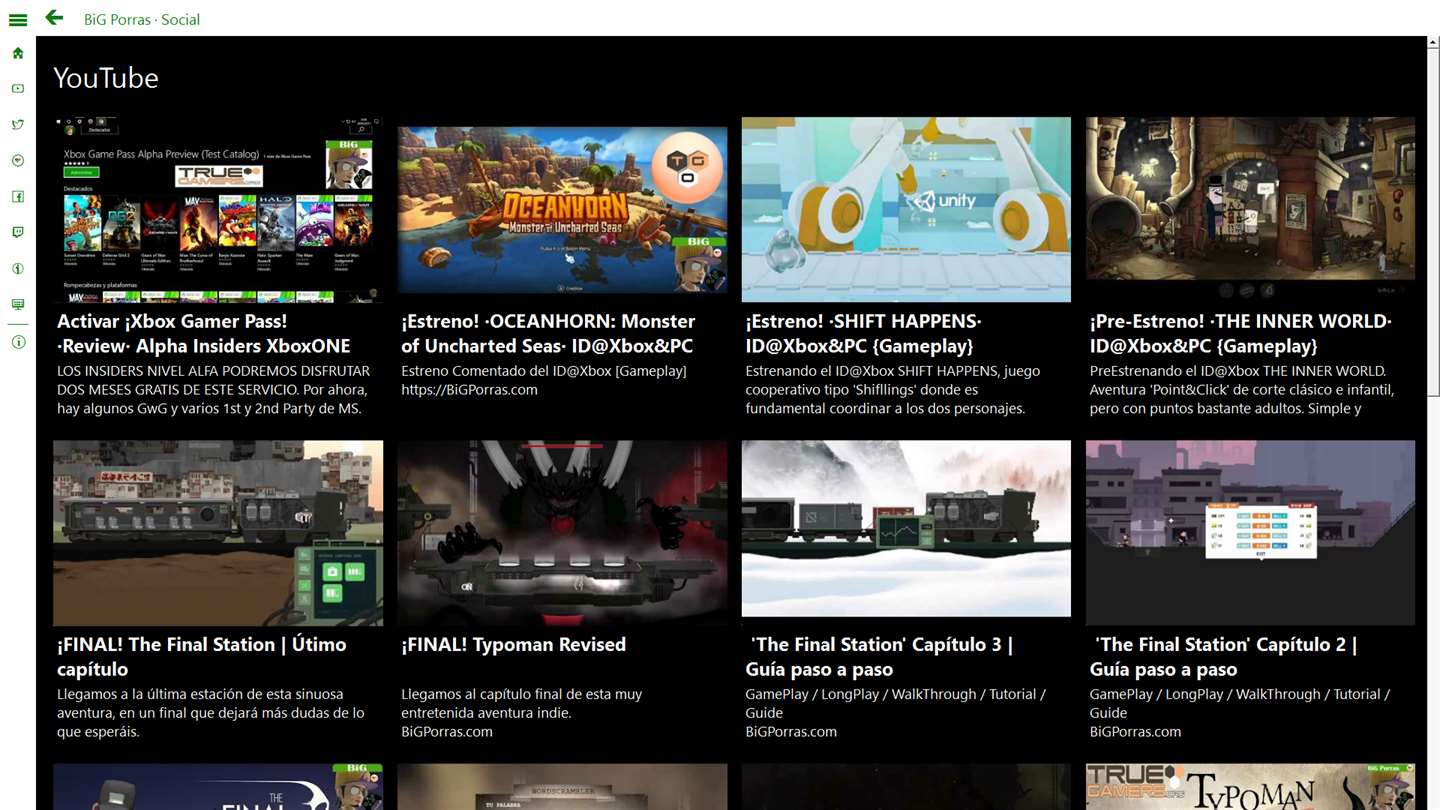Image resolution: width=1440 pixels, height=810 pixels.
Task: Open the Shift Happens unity thumbnail
Action: click(x=906, y=209)
